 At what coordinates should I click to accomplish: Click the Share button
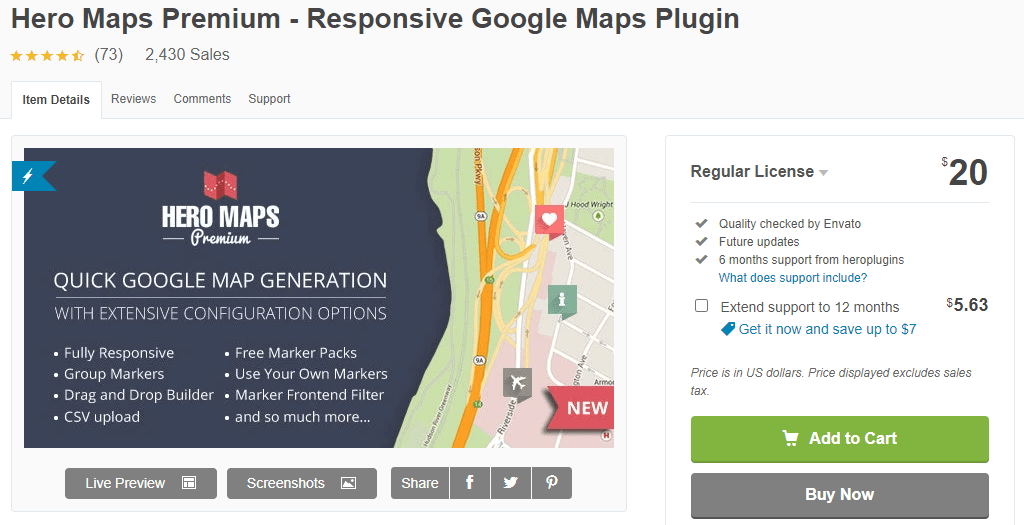click(x=419, y=483)
